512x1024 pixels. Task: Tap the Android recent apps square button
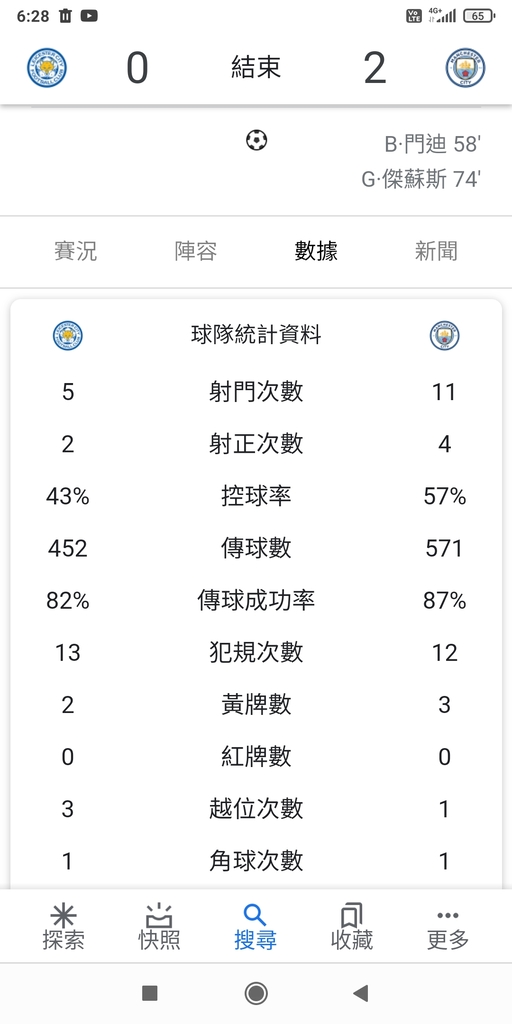pyautogui.click(x=150, y=993)
